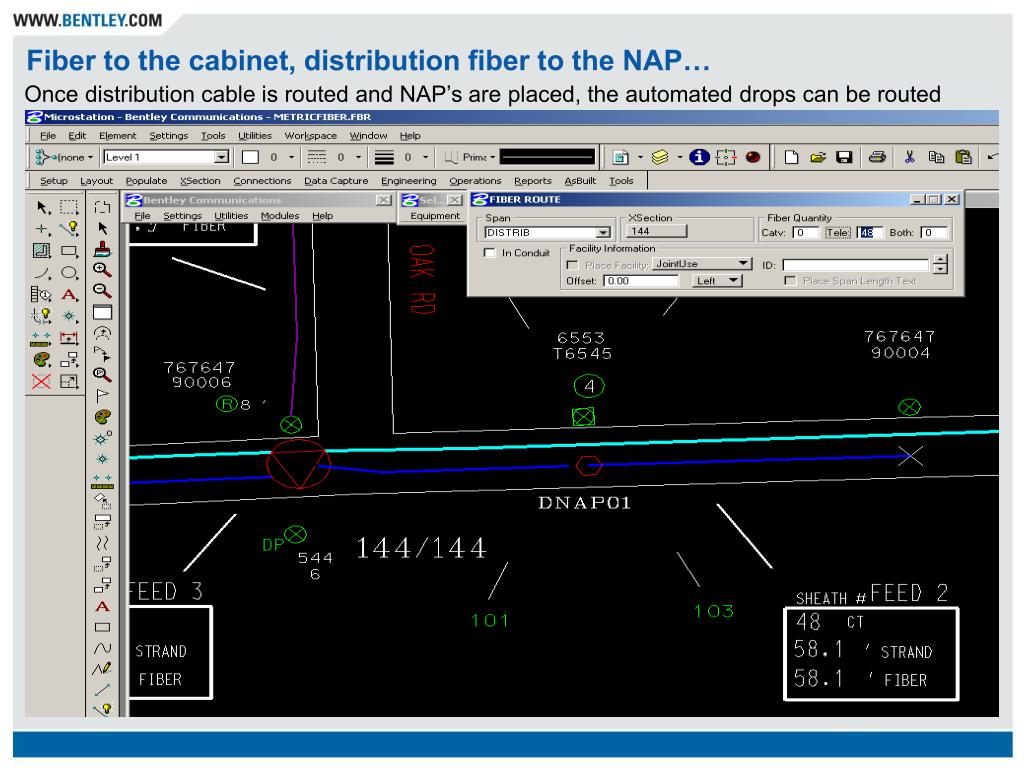Click the Fit View window icon
The height and width of the screenshot is (768, 1024).
(103, 312)
